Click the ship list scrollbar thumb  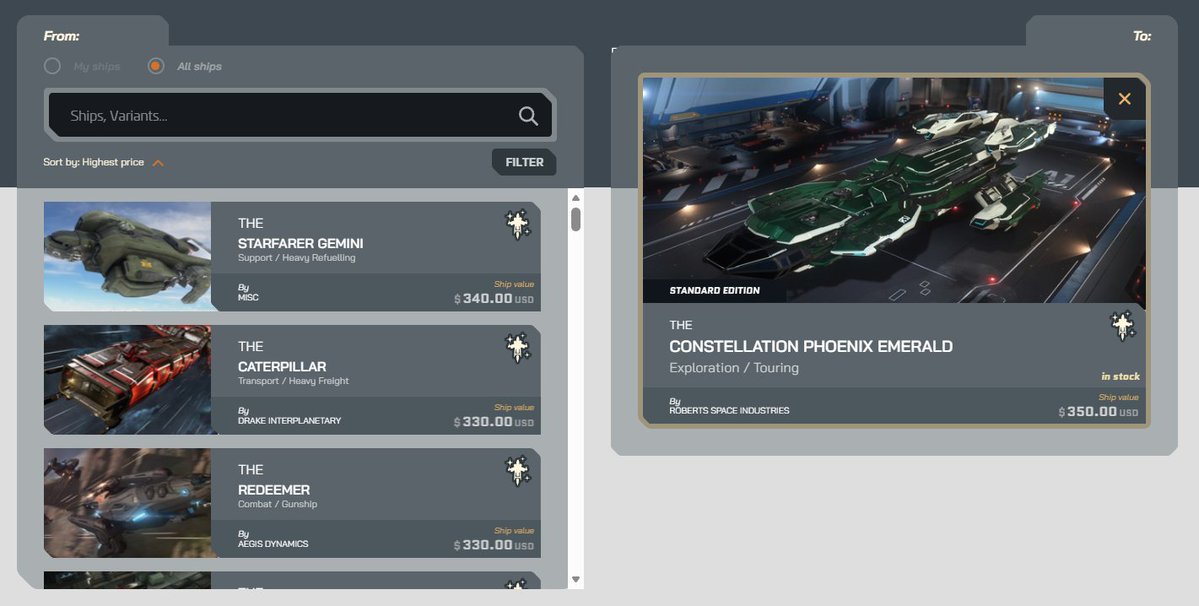(576, 219)
